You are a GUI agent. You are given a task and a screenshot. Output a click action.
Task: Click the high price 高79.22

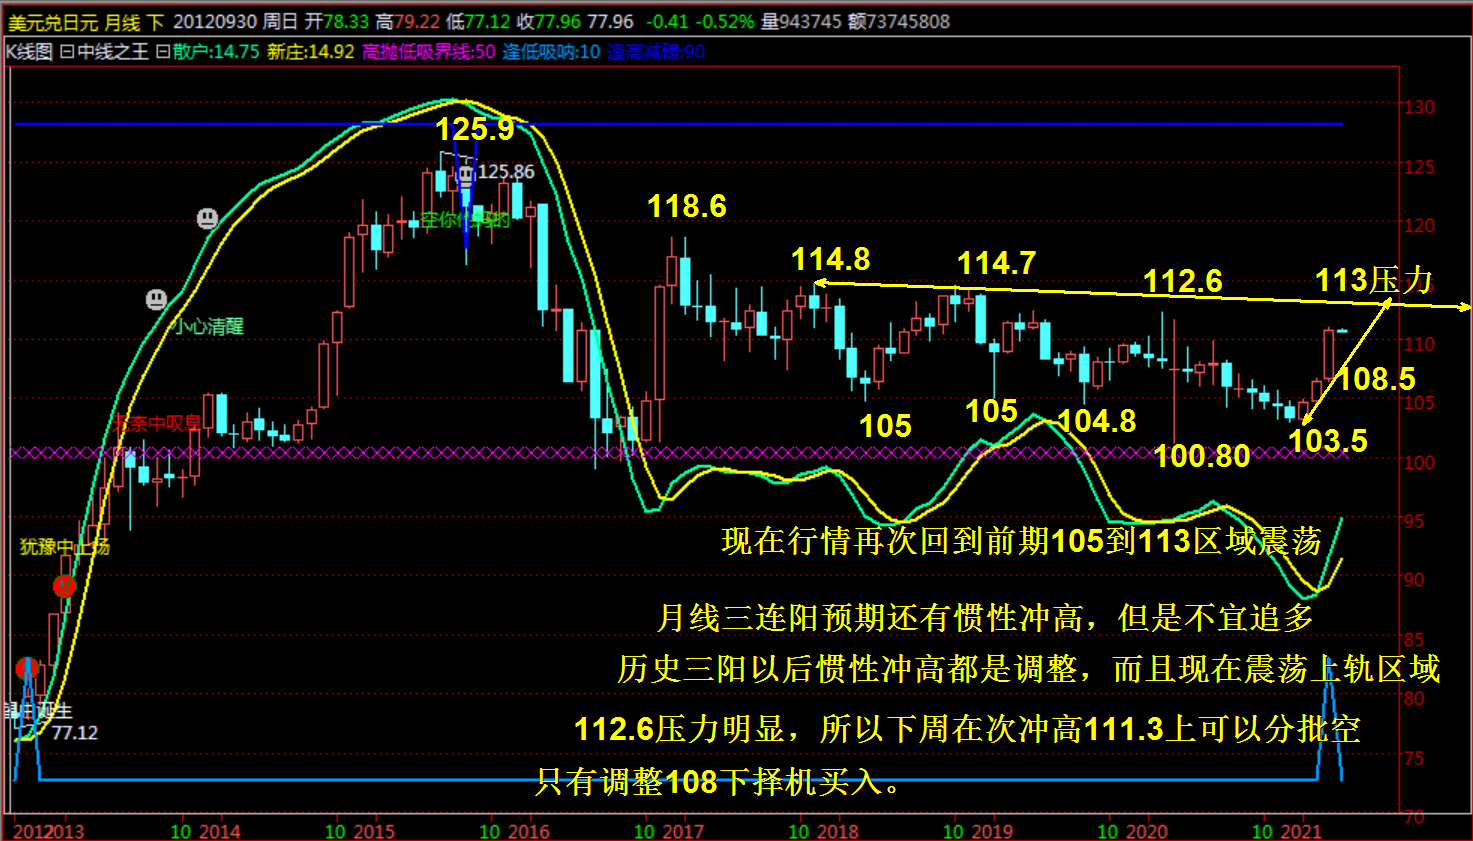click(x=408, y=22)
